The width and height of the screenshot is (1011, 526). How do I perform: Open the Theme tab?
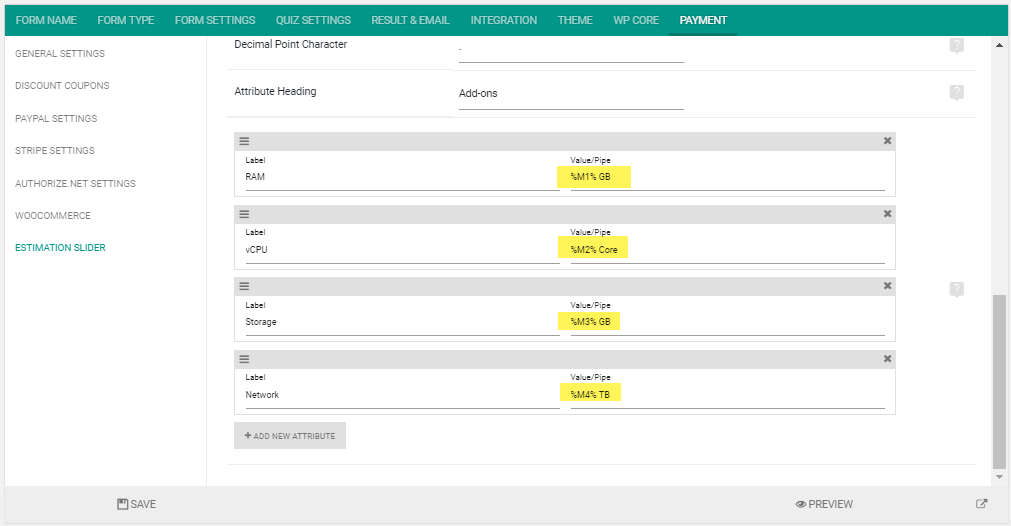tap(575, 20)
